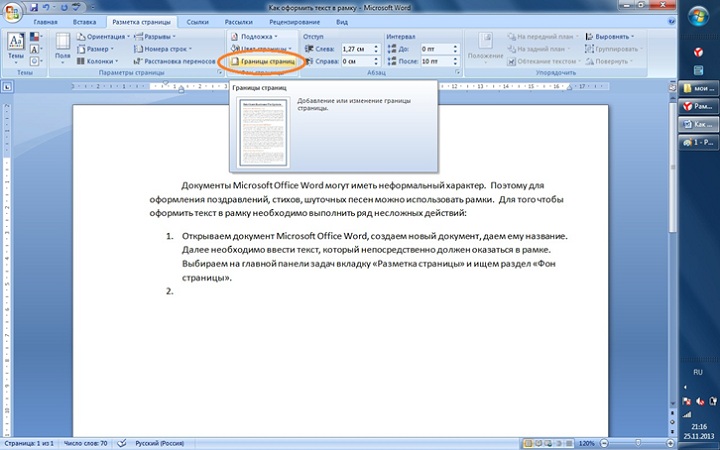The height and width of the screenshot is (450, 720).
Task: Click the Границы страниц button
Action: pos(263,61)
